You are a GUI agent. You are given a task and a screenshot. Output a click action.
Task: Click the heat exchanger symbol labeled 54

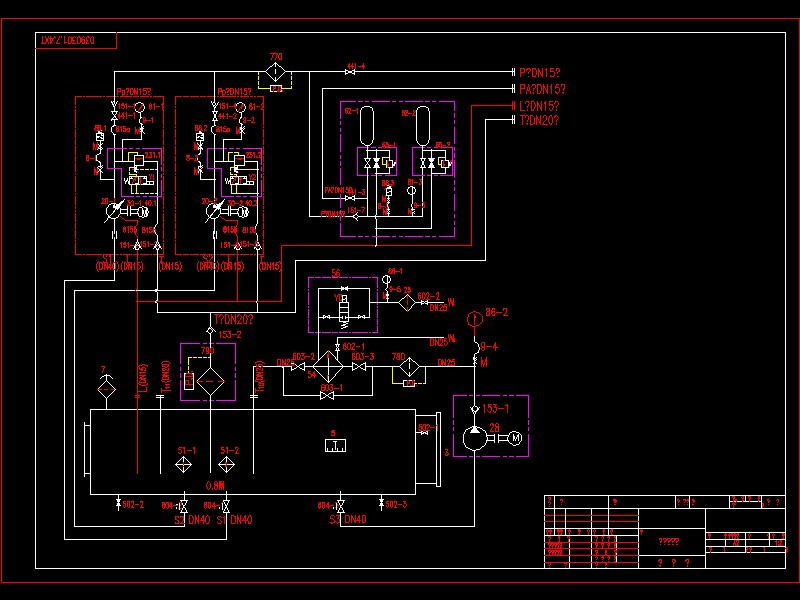pyautogui.click(x=328, y=367)
